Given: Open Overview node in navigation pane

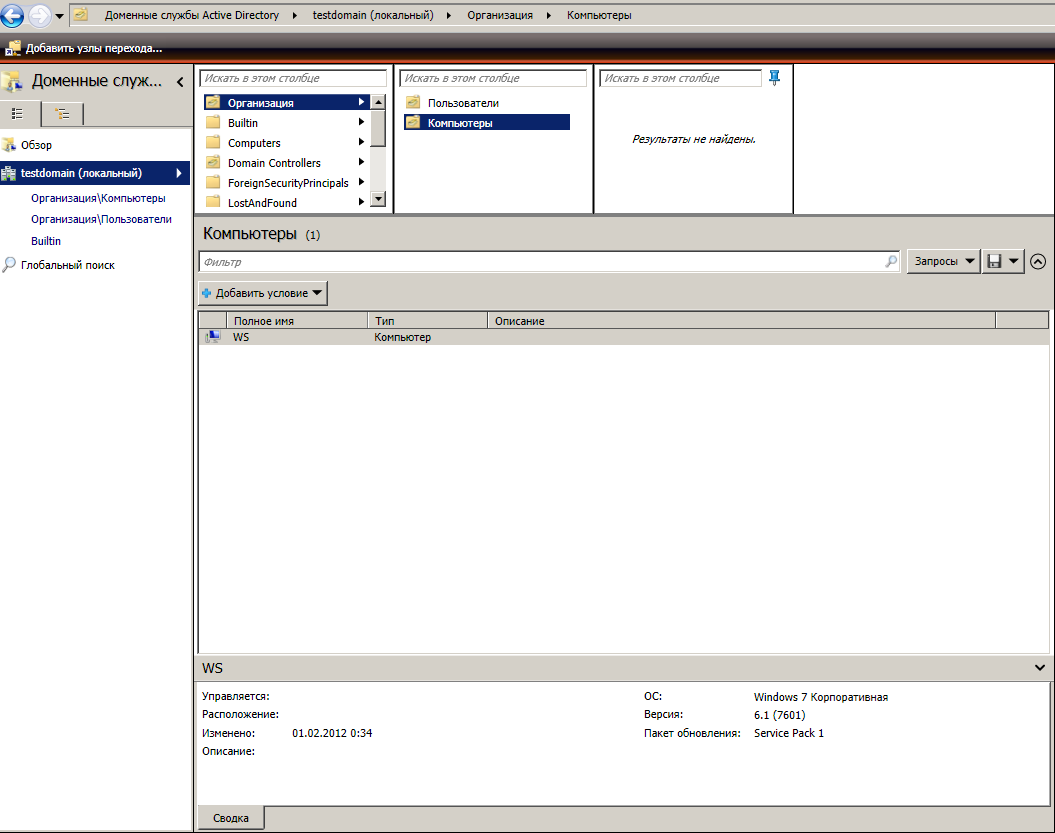Looking at the screenshot, I should pyautogui.click(x=36, y=145).
